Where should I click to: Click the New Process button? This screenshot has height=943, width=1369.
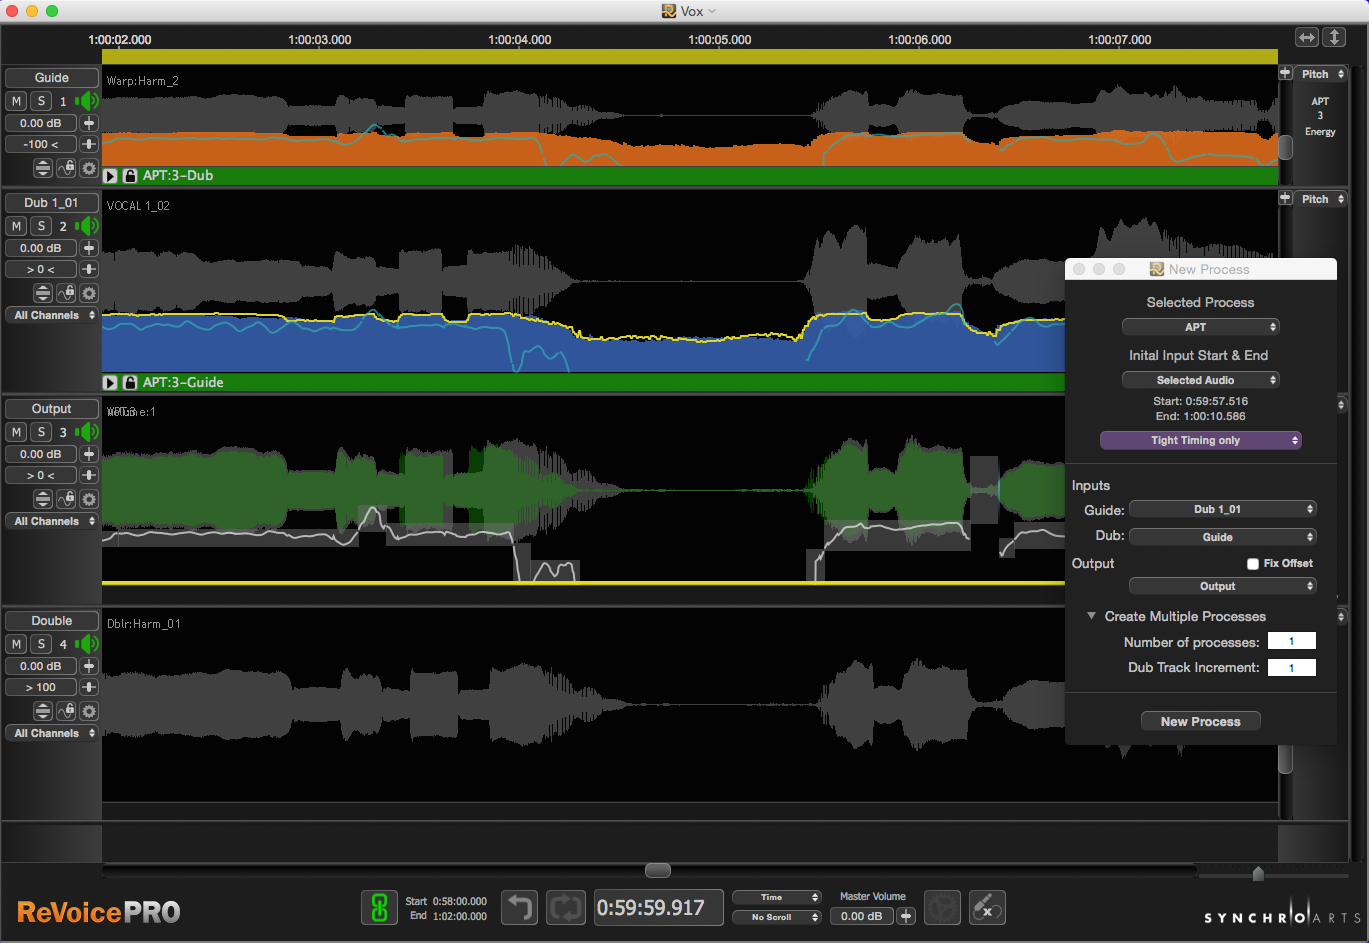point(1200,721)
